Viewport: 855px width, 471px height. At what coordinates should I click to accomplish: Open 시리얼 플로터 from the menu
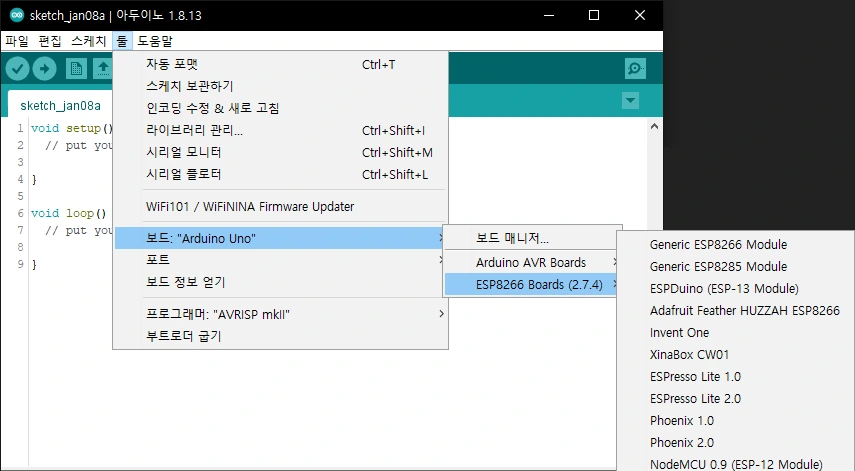click(x=281, y=174)
